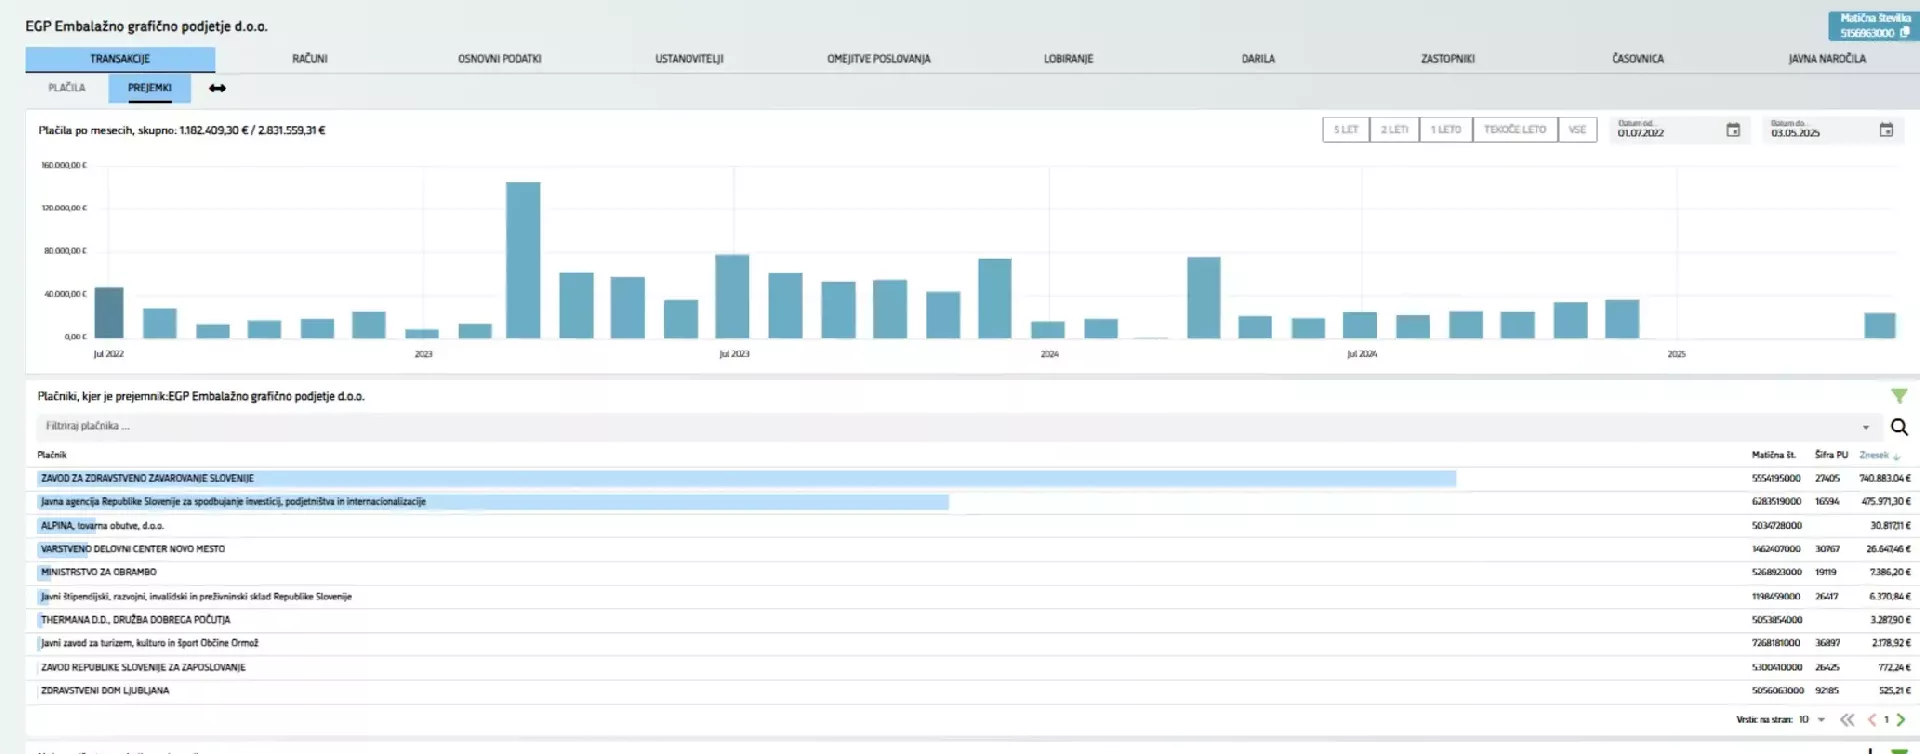Open ZAVOD ZA ZDRAVSTVENO ZAVAROVANJE SLOVENIJE row
1920x756 pixels.
coord(147,479)
